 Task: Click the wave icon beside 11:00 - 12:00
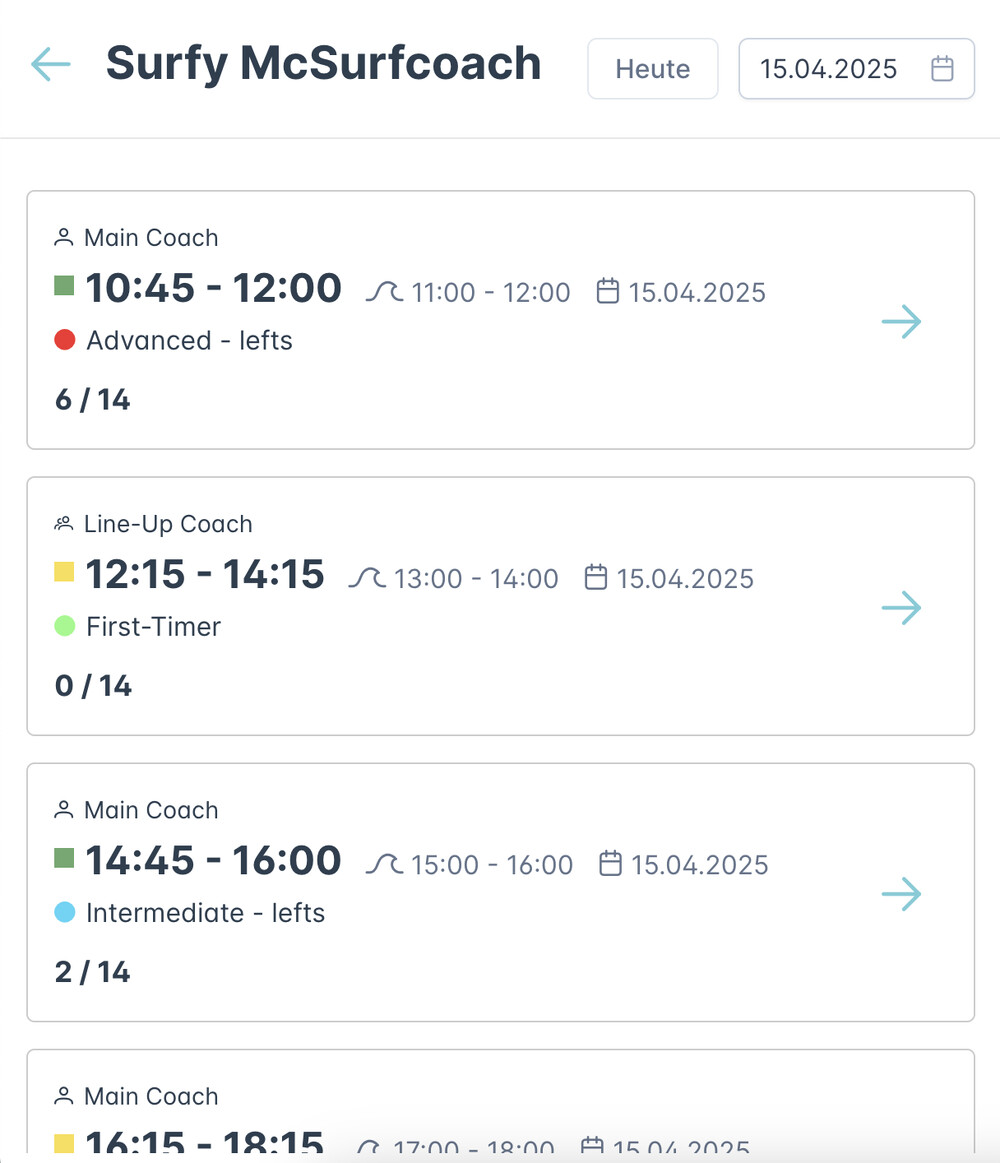(x=384, y=292)
